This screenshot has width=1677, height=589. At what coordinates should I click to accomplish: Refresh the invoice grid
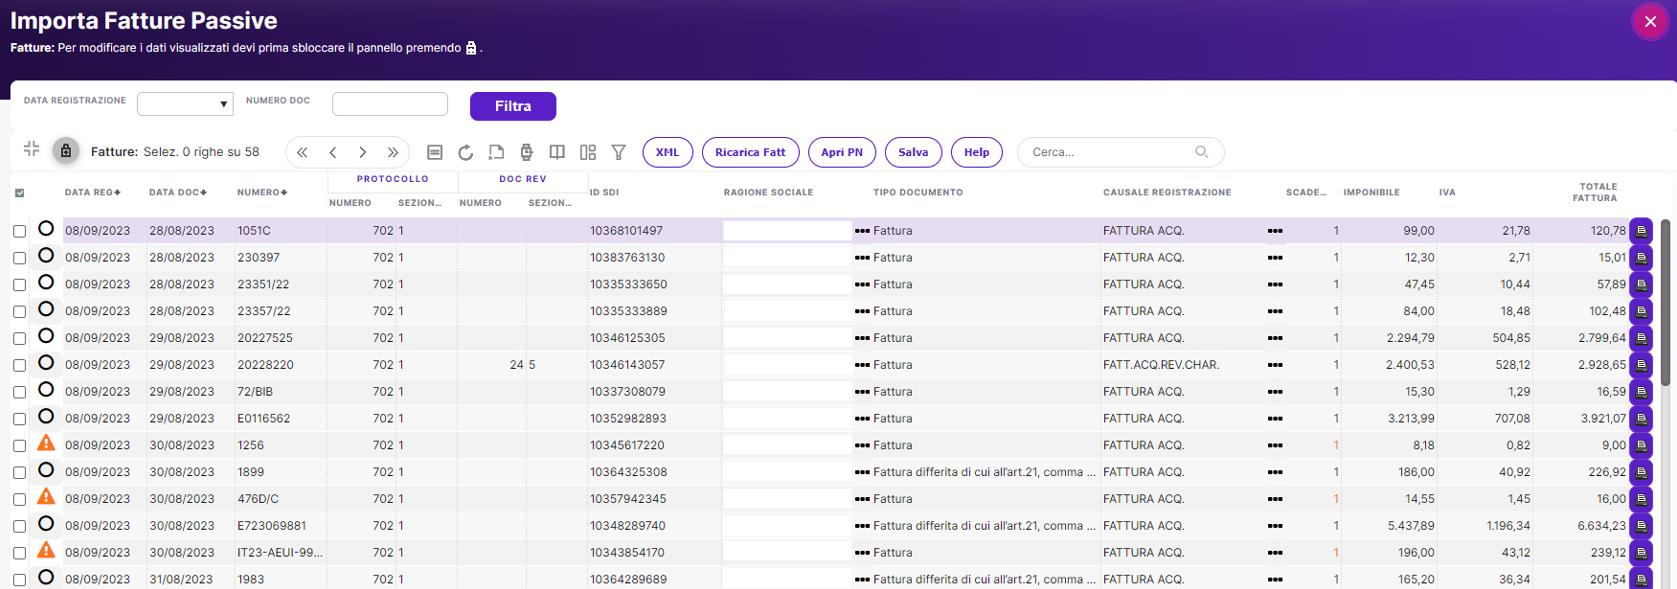[x=466, y=152]
